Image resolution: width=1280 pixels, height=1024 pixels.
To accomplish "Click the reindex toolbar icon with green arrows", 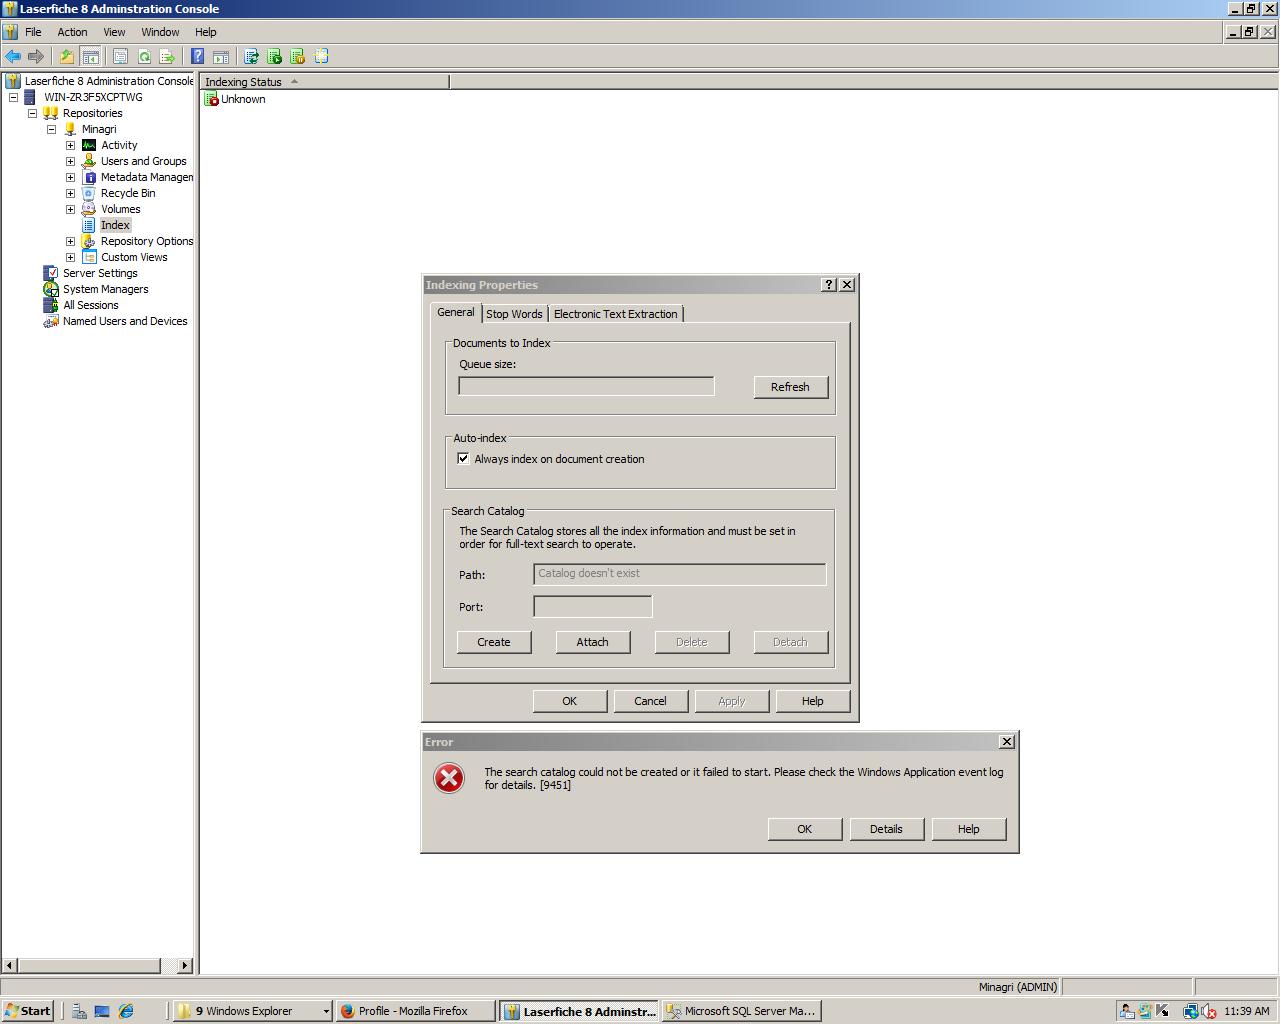I will [x=251, y=57].
